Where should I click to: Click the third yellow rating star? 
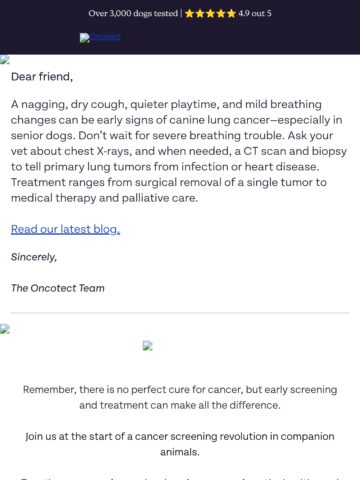pyautogui.click(x=210, y=14)
